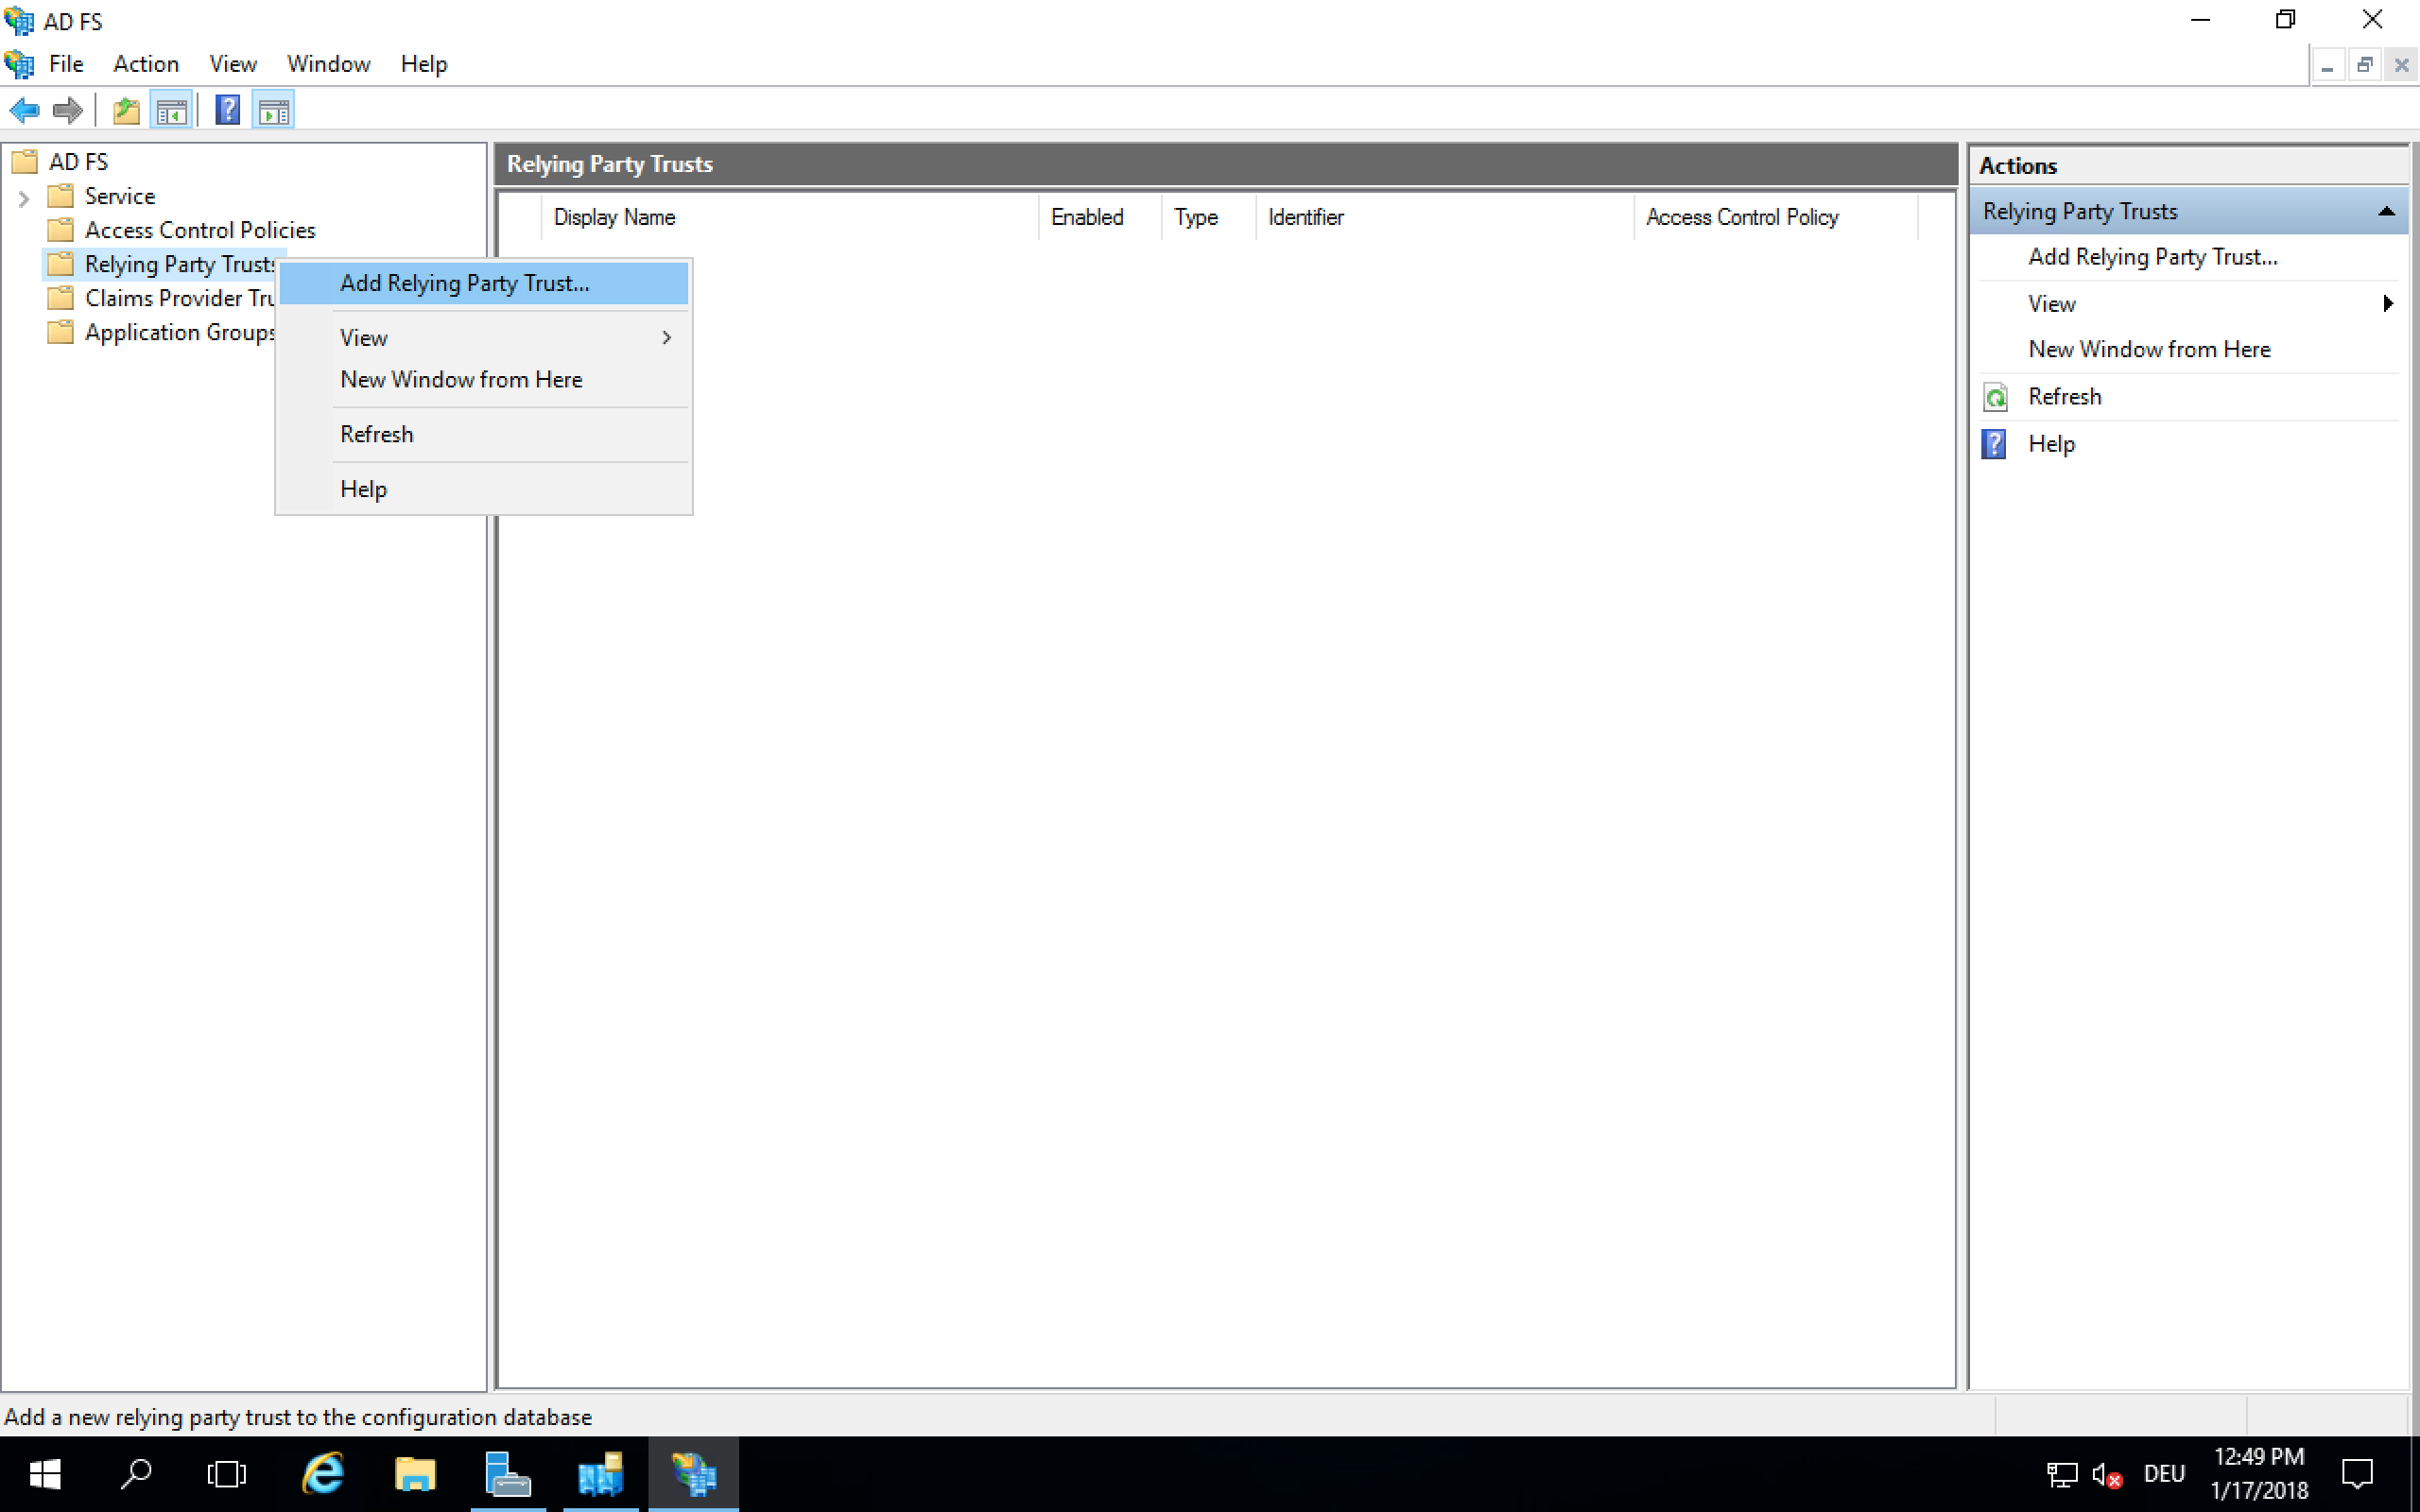Choose Add Relying Party Trust... in context menu
The height and width of the screenshot is (1512, 2420).
coord(484,283)
